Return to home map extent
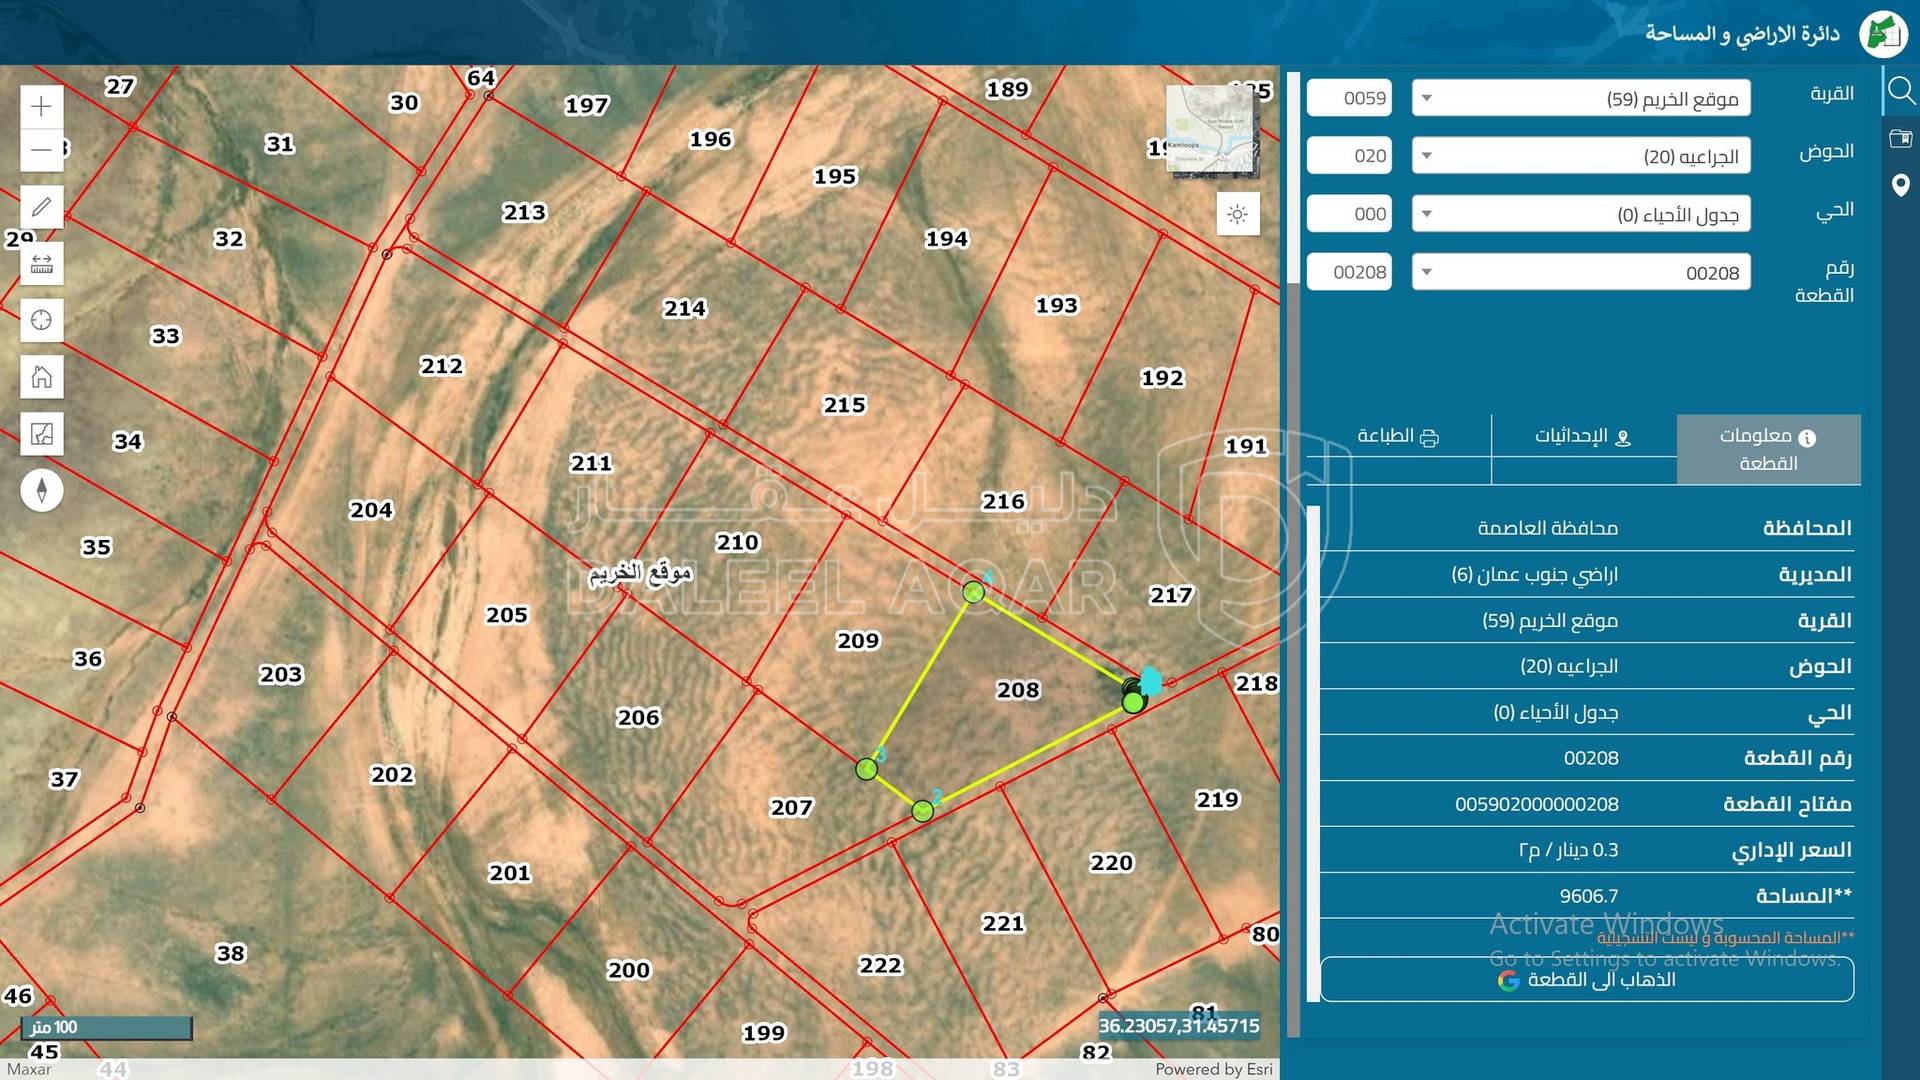The image size is (1920, 1080). [41, 377]
